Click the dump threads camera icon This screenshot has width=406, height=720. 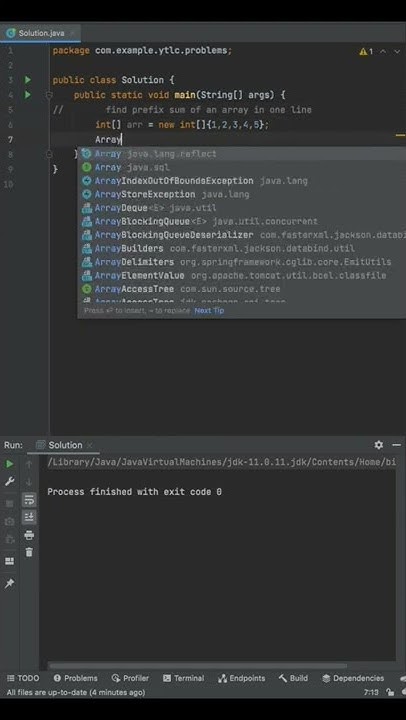pos(9,522)
